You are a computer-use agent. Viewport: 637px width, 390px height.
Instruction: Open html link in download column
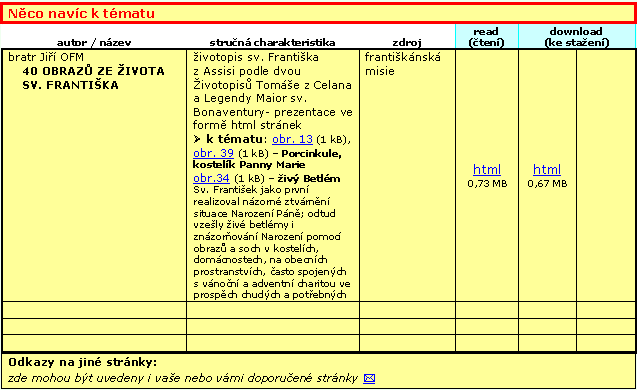tap(547, 169)
